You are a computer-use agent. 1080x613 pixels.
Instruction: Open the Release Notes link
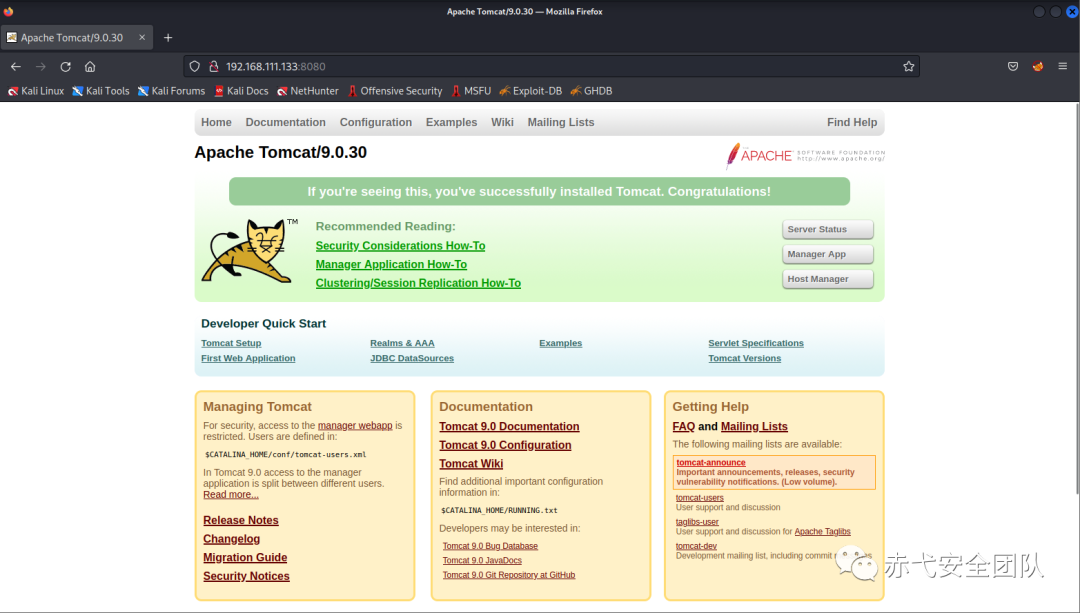(x=240, y=521)
